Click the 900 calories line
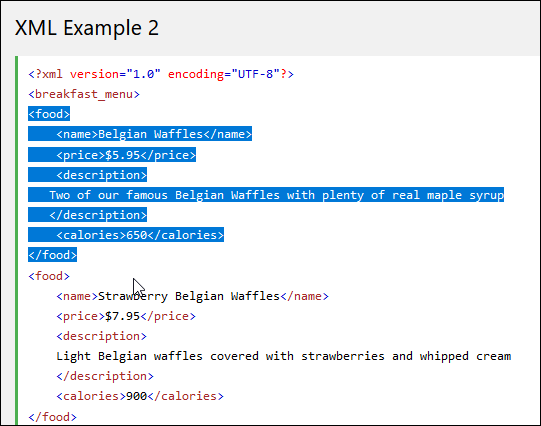Image resolution: width=541 pixels, height=426 pixels. coord(140,396)
